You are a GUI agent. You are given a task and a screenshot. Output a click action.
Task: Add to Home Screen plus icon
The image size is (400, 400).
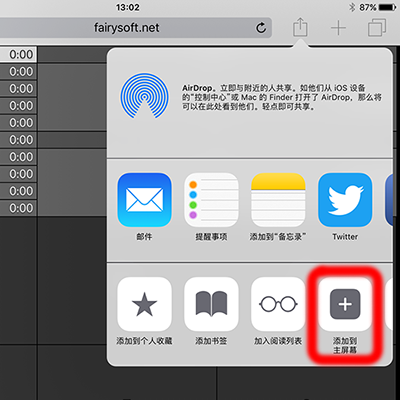tap(345, 304)
